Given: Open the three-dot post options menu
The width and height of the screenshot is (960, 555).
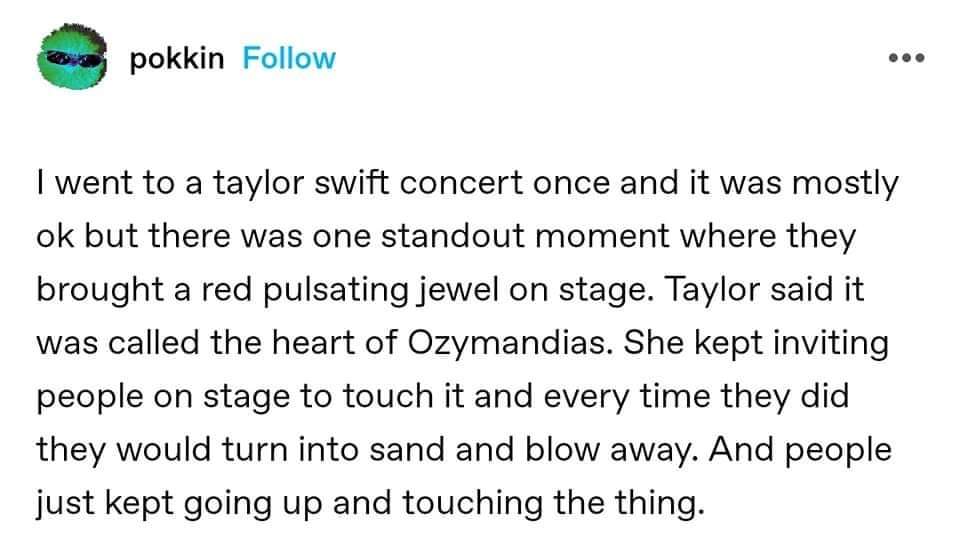Looking at the screenshot, I should [908, 59].
